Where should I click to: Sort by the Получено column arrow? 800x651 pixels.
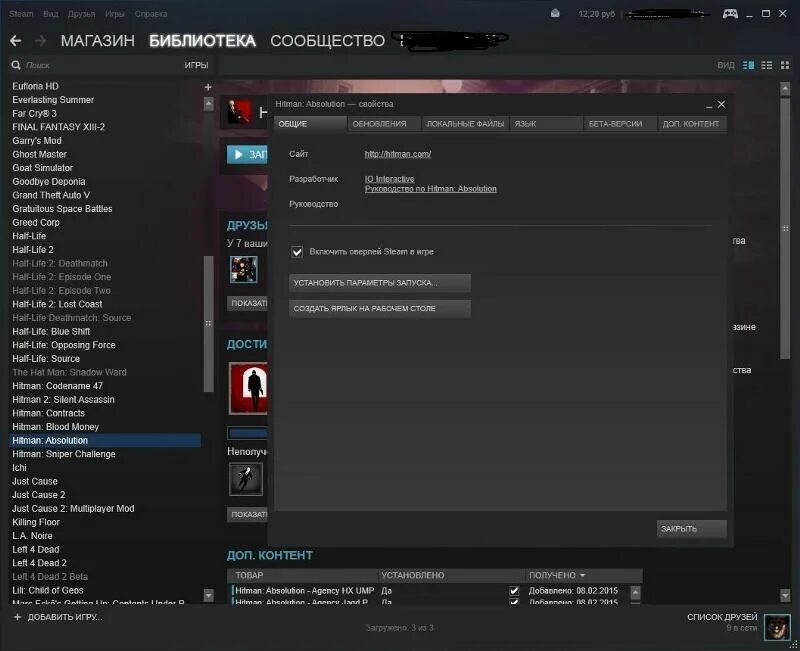(x=583, y=575)
